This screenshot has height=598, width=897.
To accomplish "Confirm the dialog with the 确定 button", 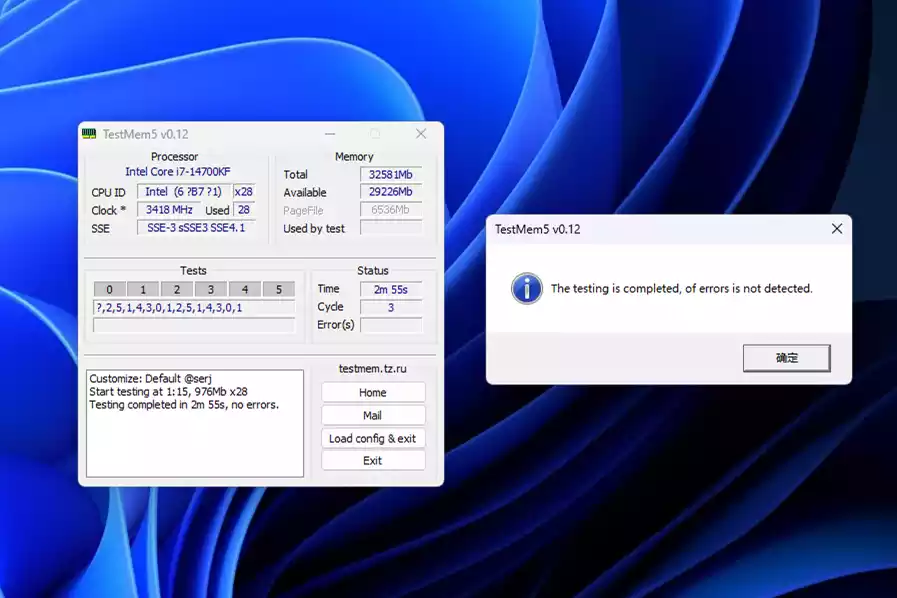I will tap(787, 358).
